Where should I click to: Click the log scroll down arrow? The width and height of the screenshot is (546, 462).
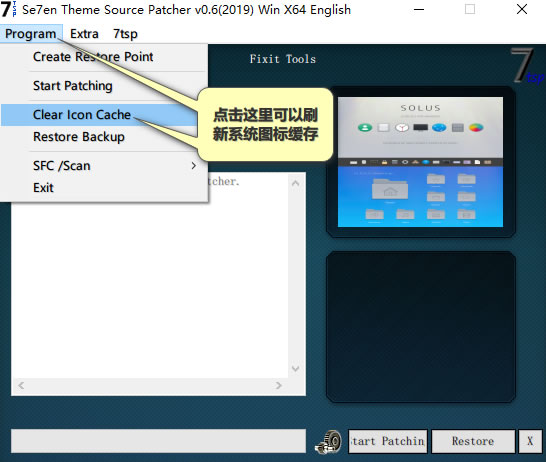[296, 369]
